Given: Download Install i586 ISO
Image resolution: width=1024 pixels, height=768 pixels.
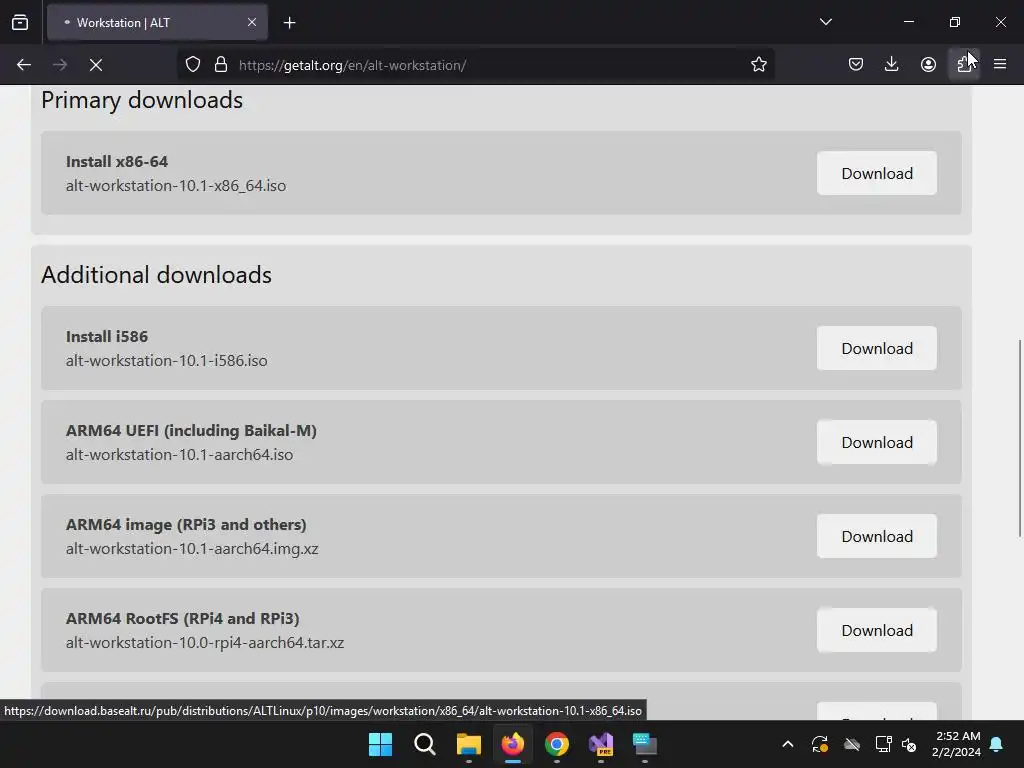Looking at the screenshot, I should [876, 348].
